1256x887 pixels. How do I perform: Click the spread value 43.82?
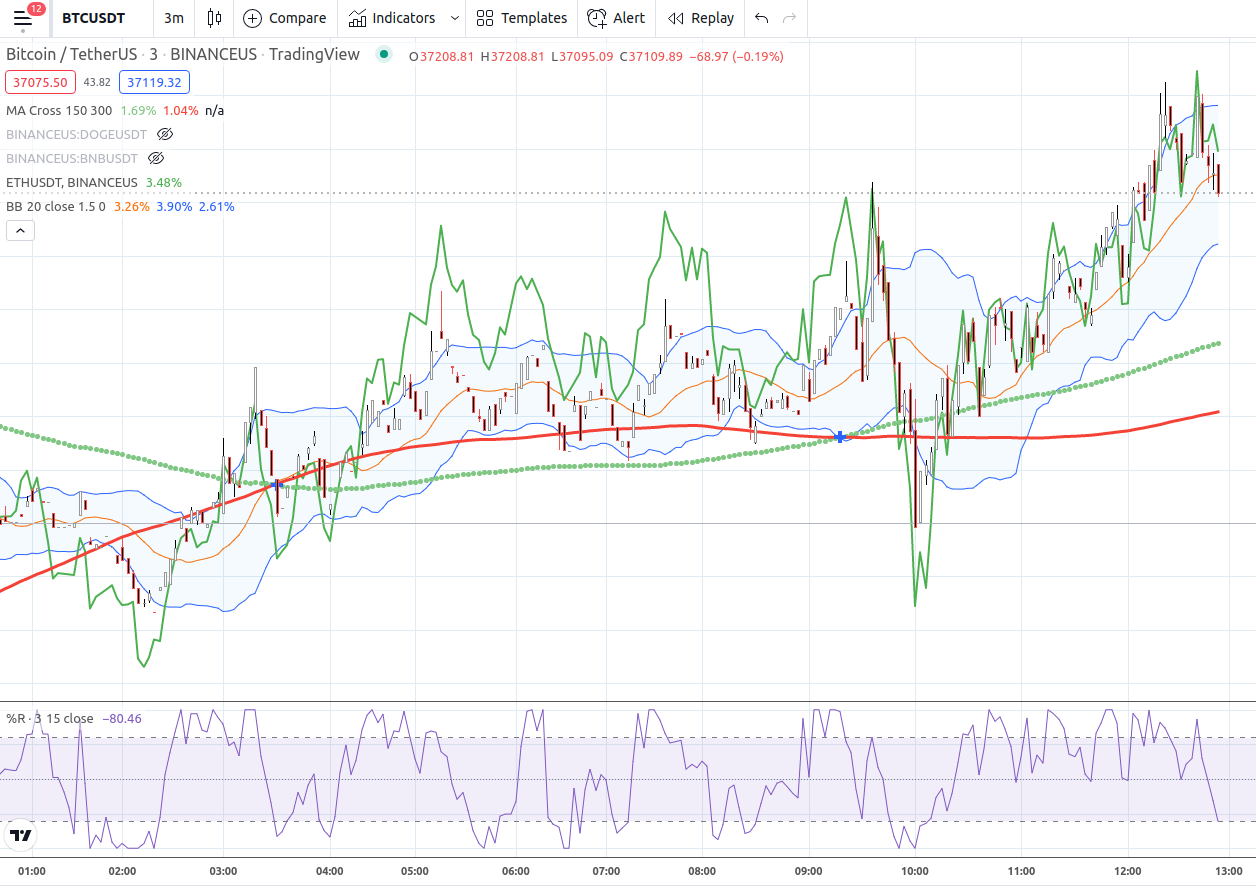coord(97,82)
